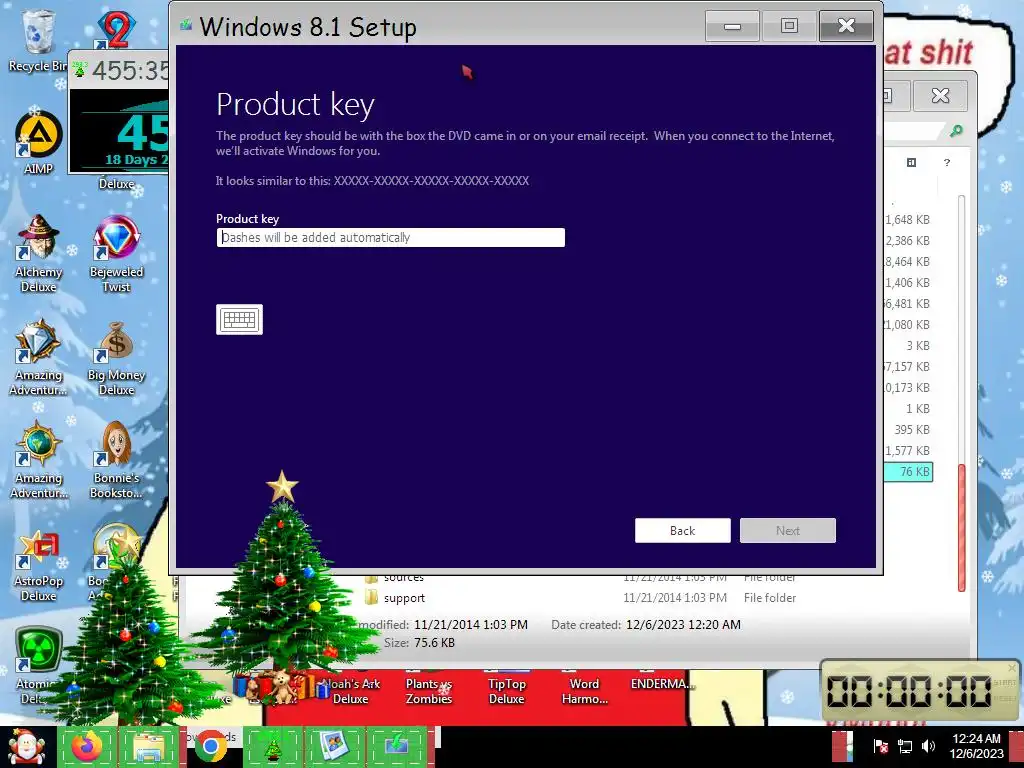Close the Explorer window behind Setup
This screenshot has height=768, width=1024.
pos(940,95)
